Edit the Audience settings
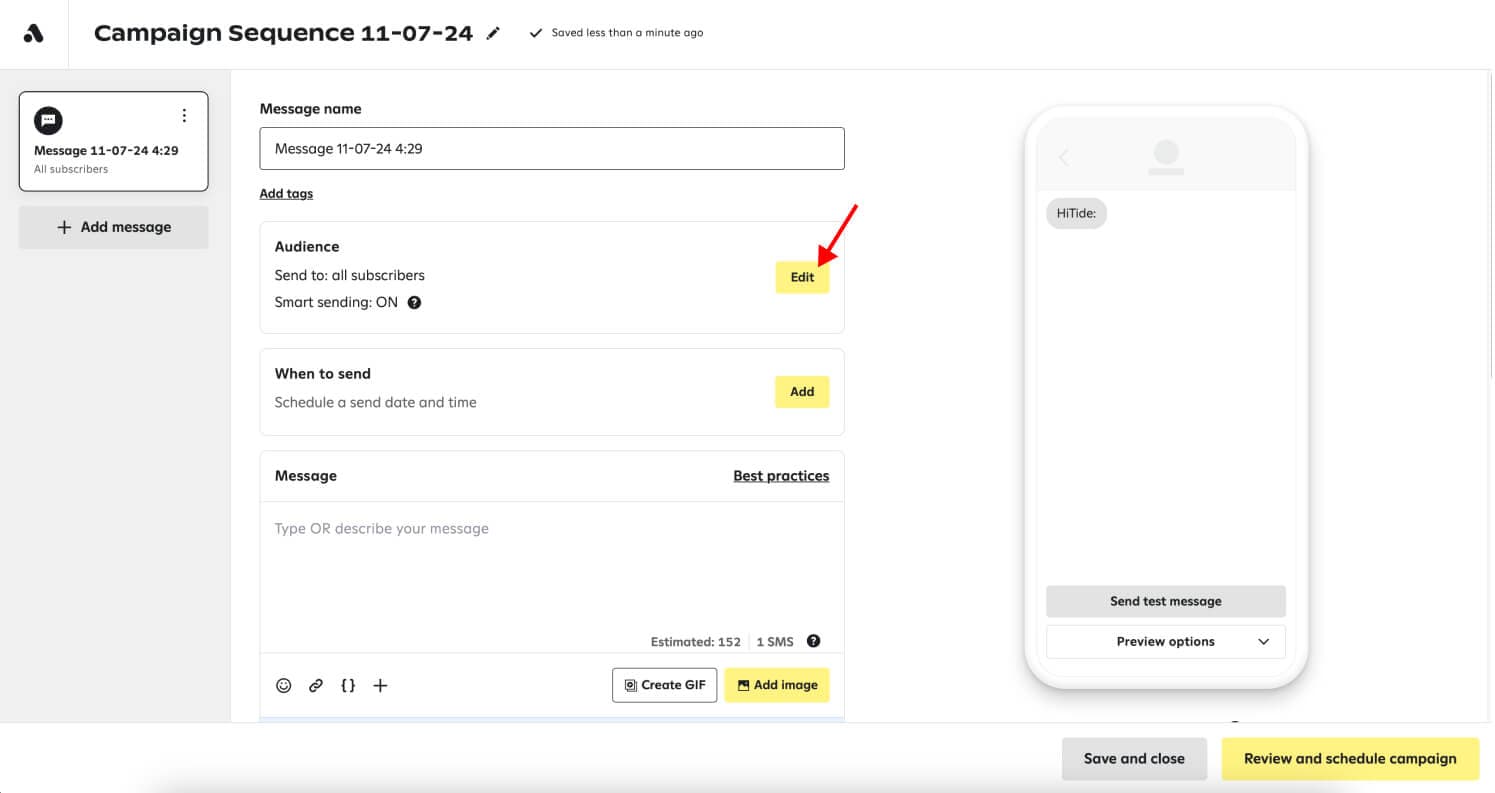This screenshot has width=1495, height=793. coord(802,277)
